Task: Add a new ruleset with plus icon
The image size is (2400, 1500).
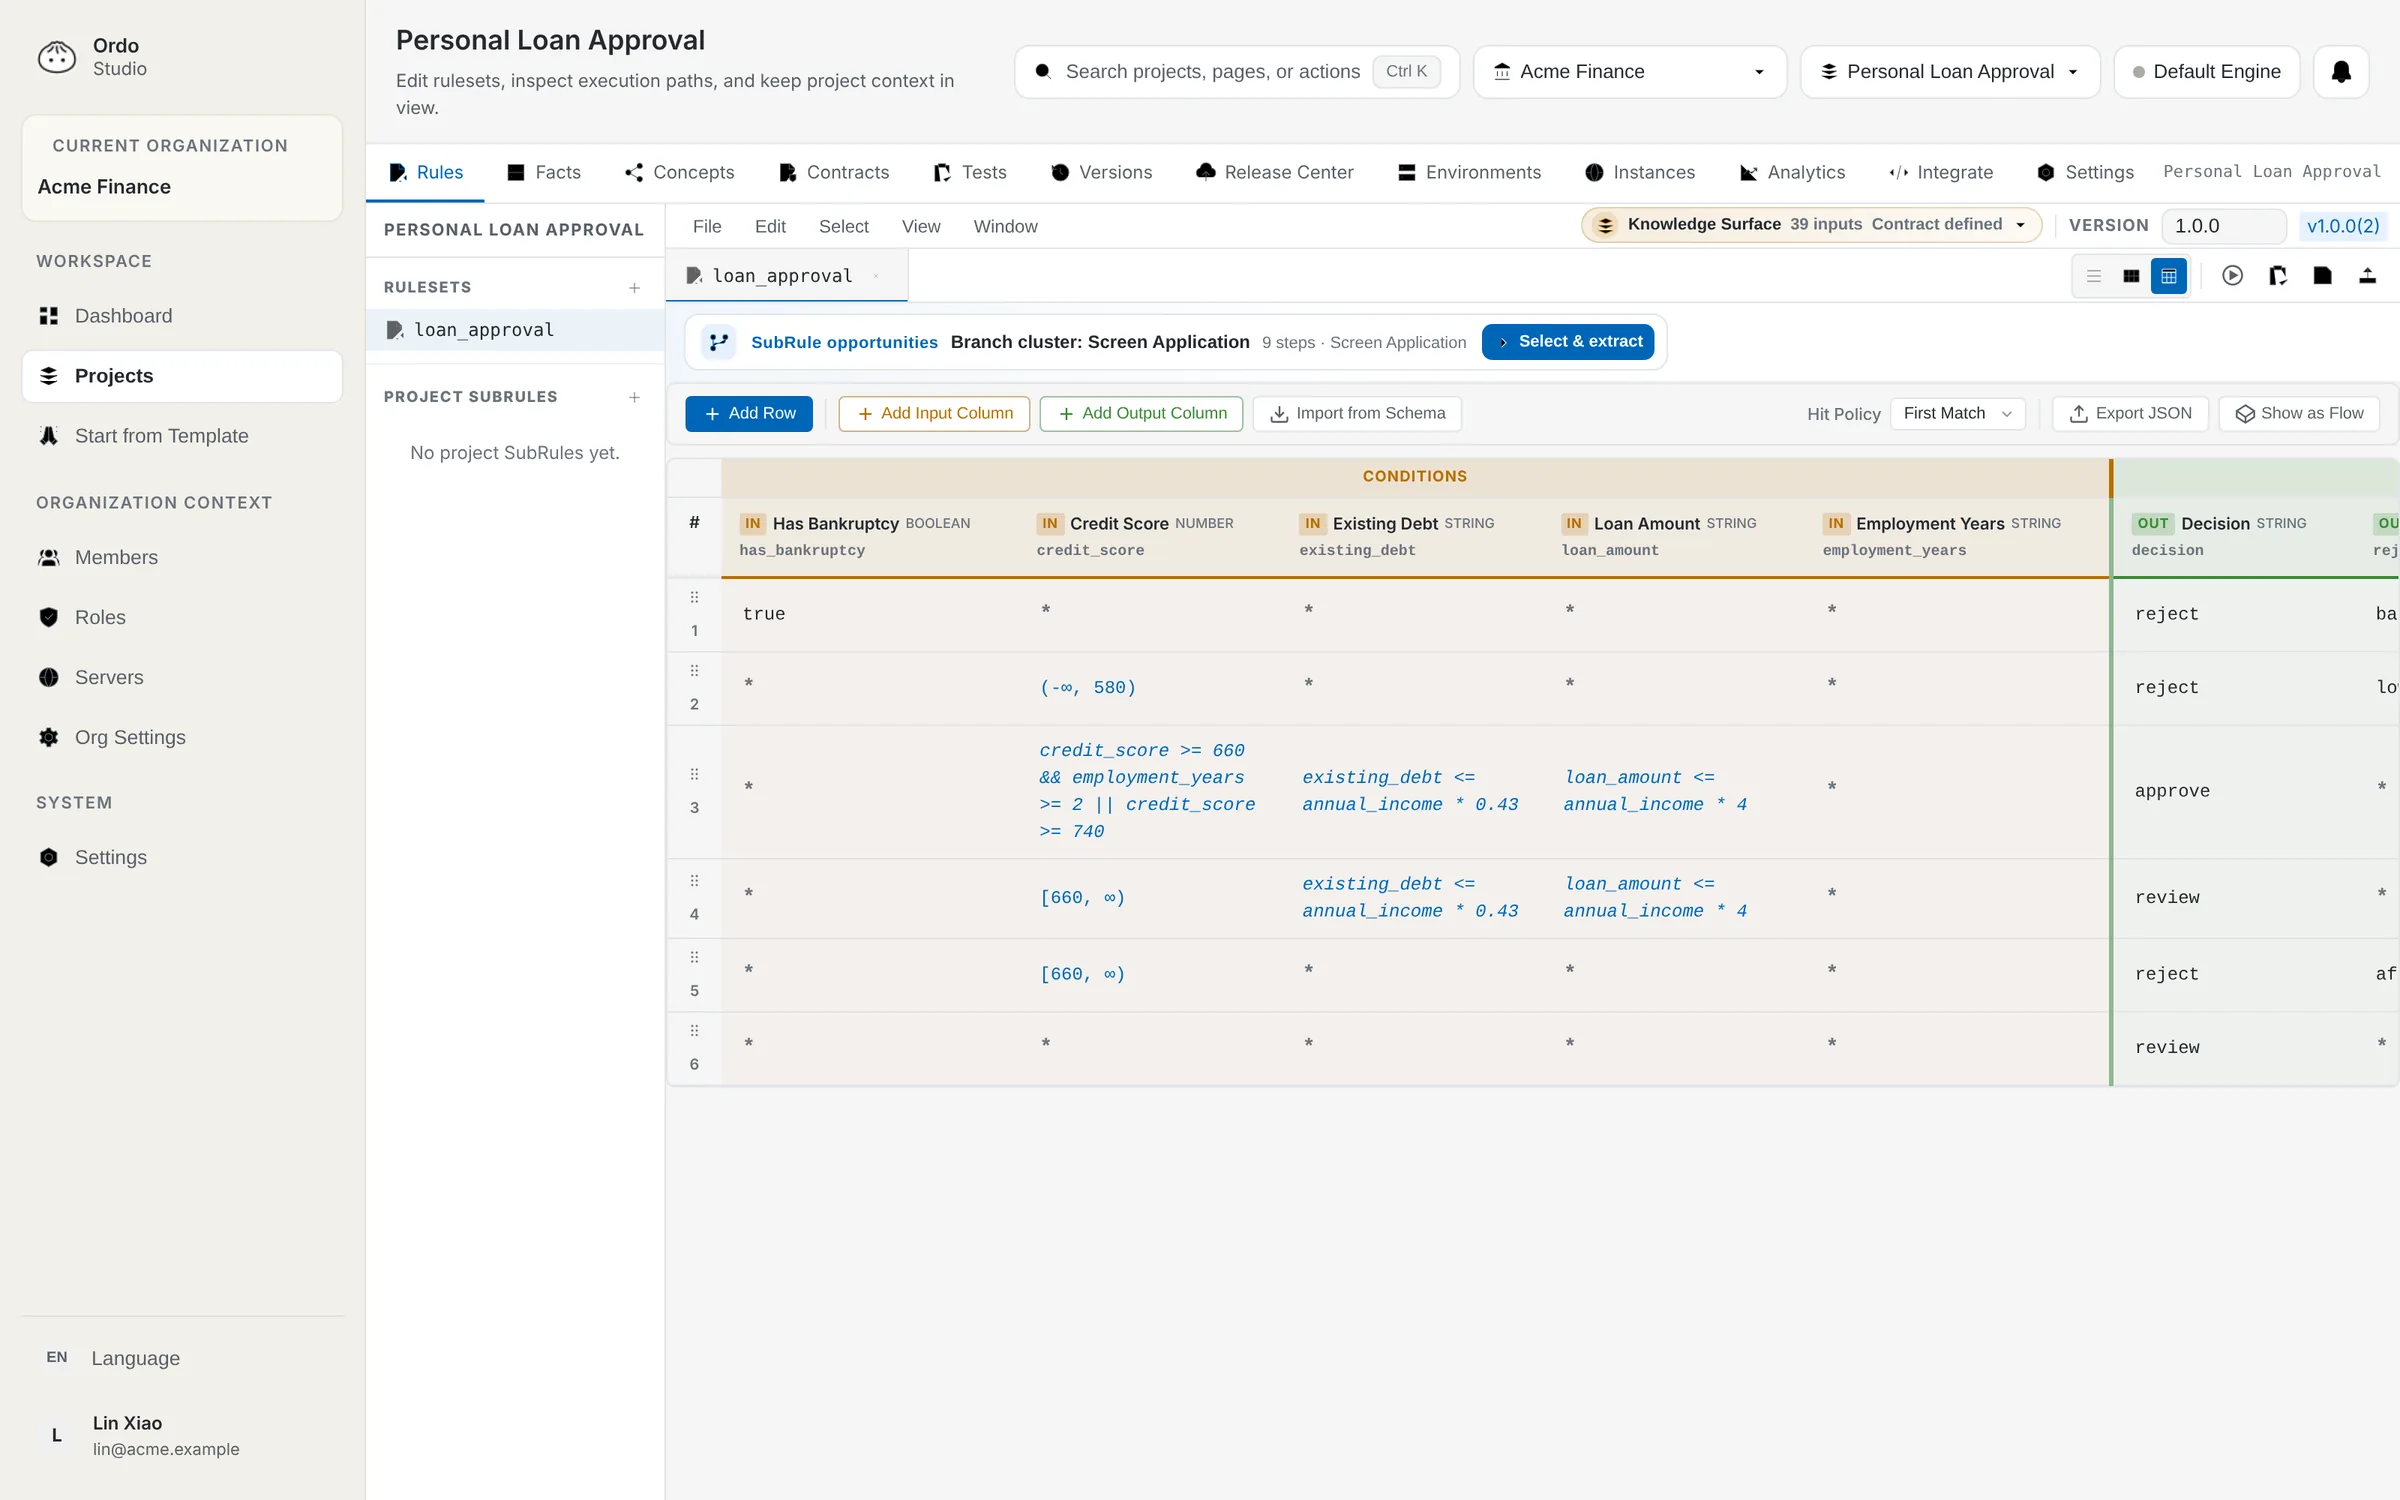Action: coord(634,288)
